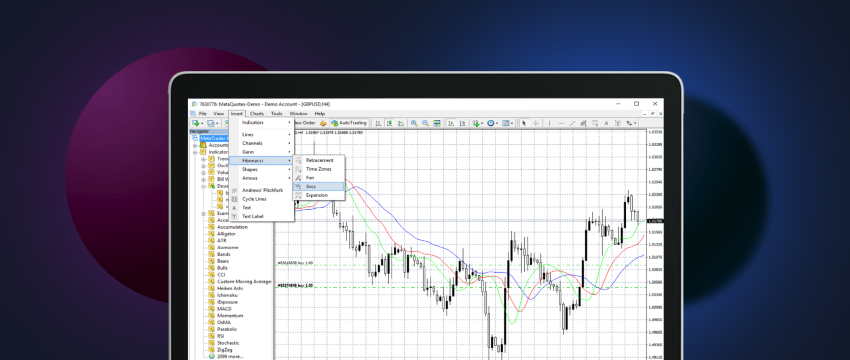
Task: Open the View menu
Action: point(218,114)
